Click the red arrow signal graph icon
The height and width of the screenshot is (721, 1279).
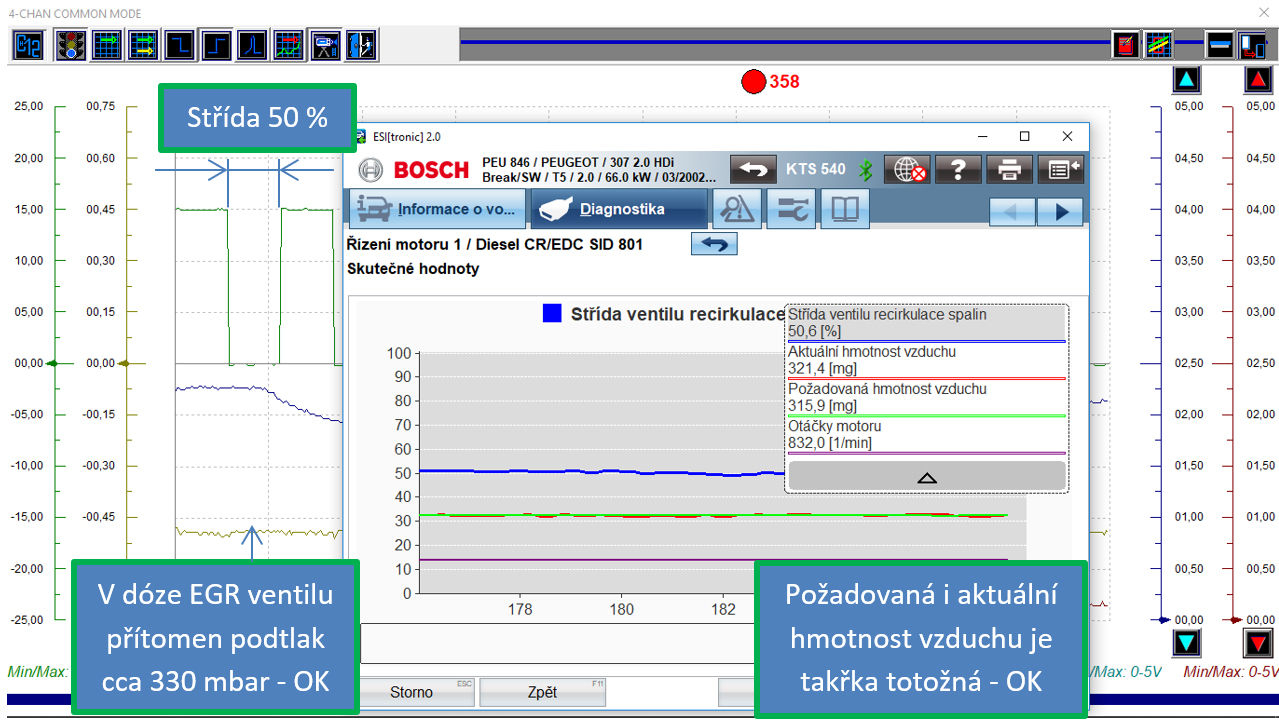[289, 45]
